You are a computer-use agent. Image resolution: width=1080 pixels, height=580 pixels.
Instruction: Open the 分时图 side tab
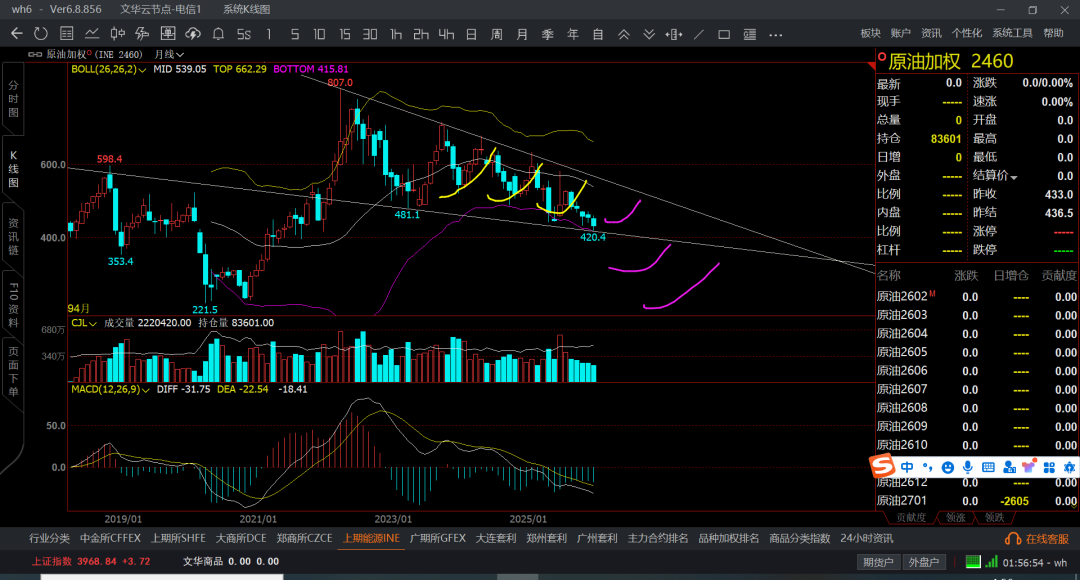pos(13,99)
